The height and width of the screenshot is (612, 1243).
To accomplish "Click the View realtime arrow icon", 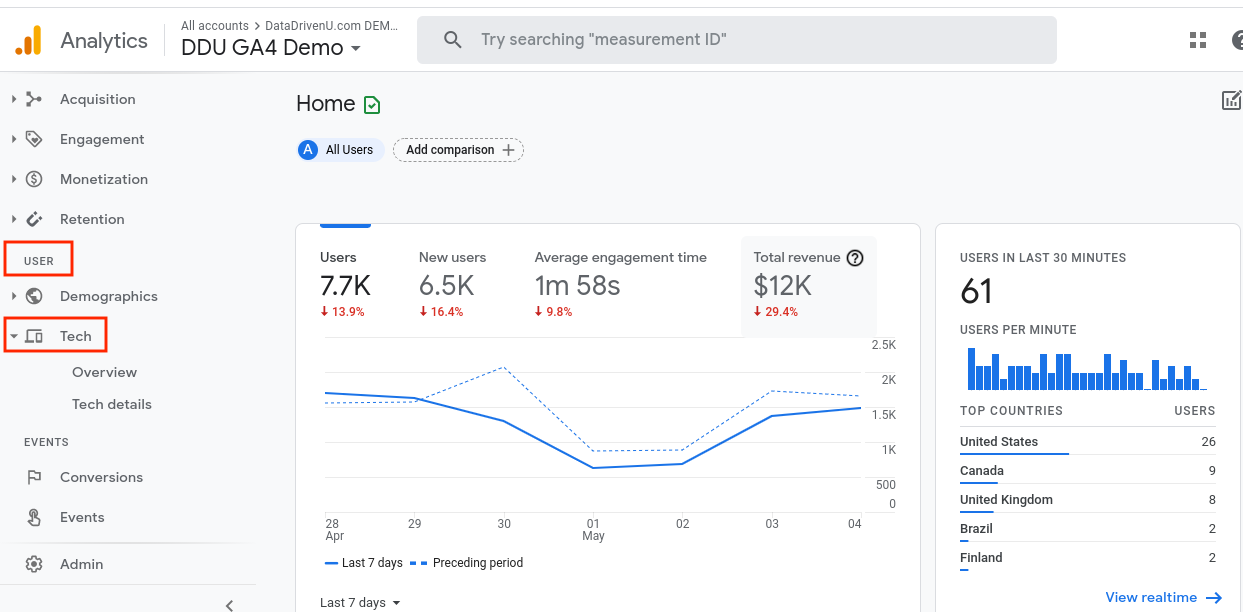I will tap(1214, 598).
